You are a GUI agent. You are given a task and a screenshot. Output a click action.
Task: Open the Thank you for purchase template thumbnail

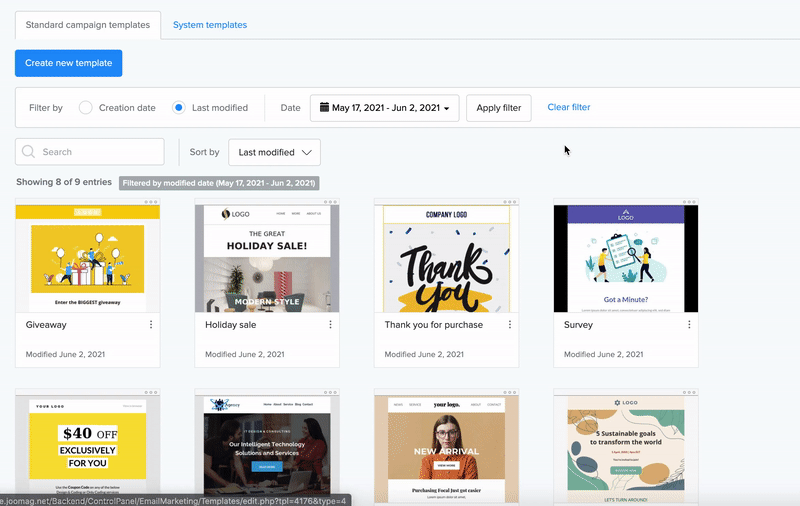pyautogui.click(x=446, y=259)
